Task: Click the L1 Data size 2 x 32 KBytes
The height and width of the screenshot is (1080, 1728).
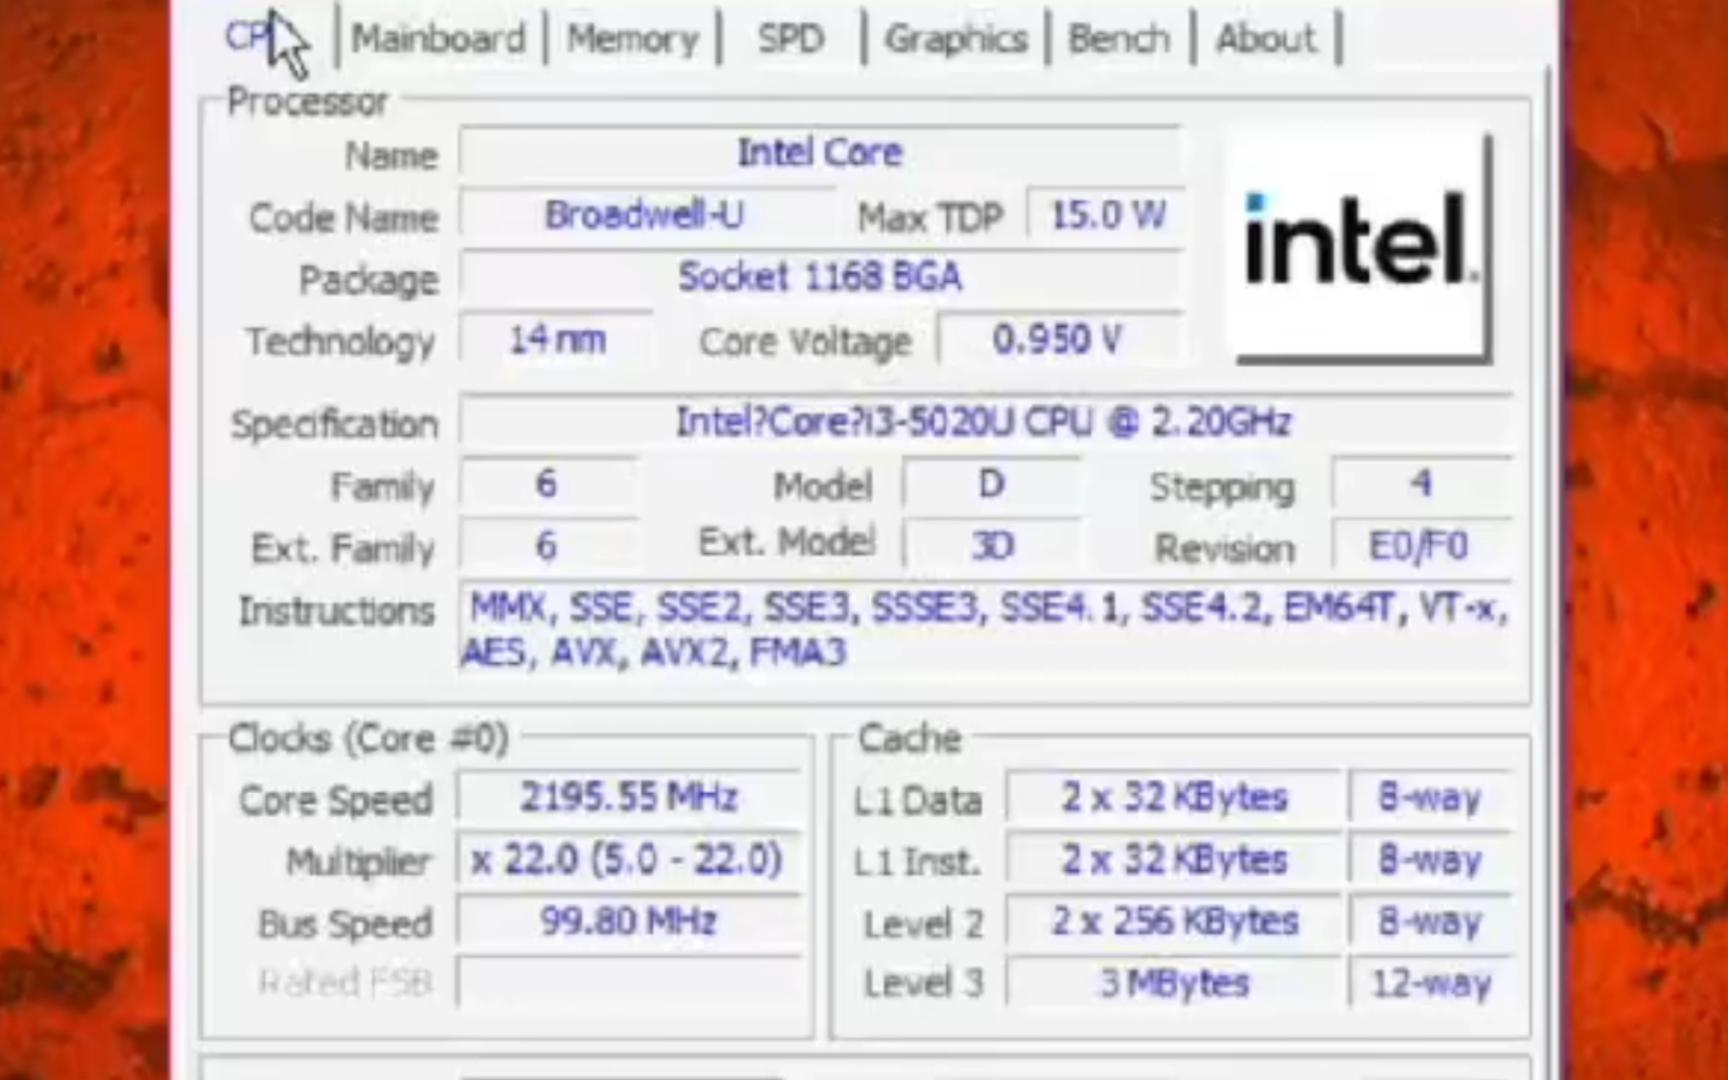Action: 1174,798
